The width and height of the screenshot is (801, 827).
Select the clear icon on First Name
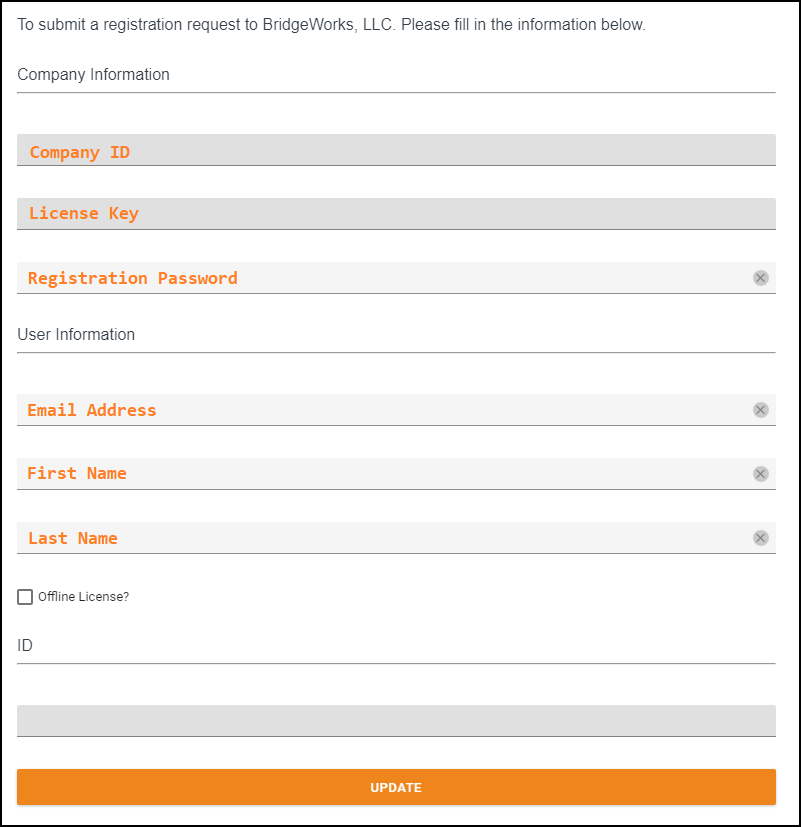click(760, 474)
